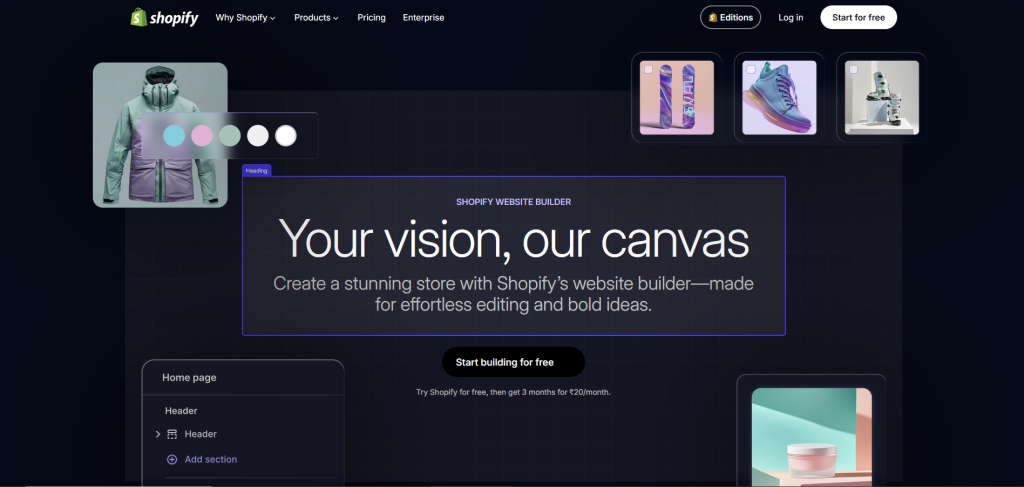
Task: Click the Header group label in panel
Action: [x=181, y=411]
